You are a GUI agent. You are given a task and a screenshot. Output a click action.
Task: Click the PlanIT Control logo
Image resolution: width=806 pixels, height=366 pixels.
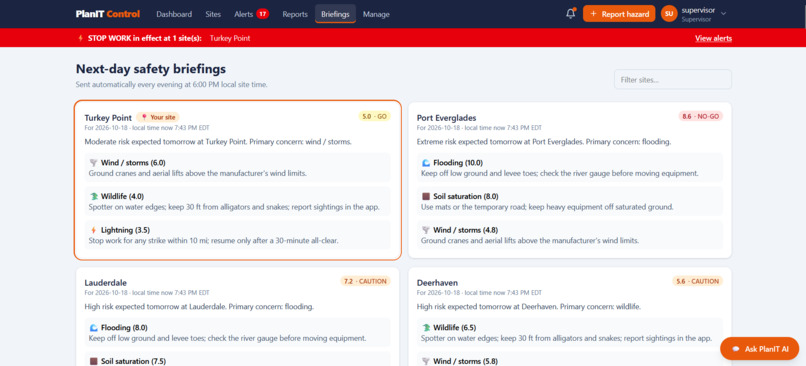tap(108, 14)
